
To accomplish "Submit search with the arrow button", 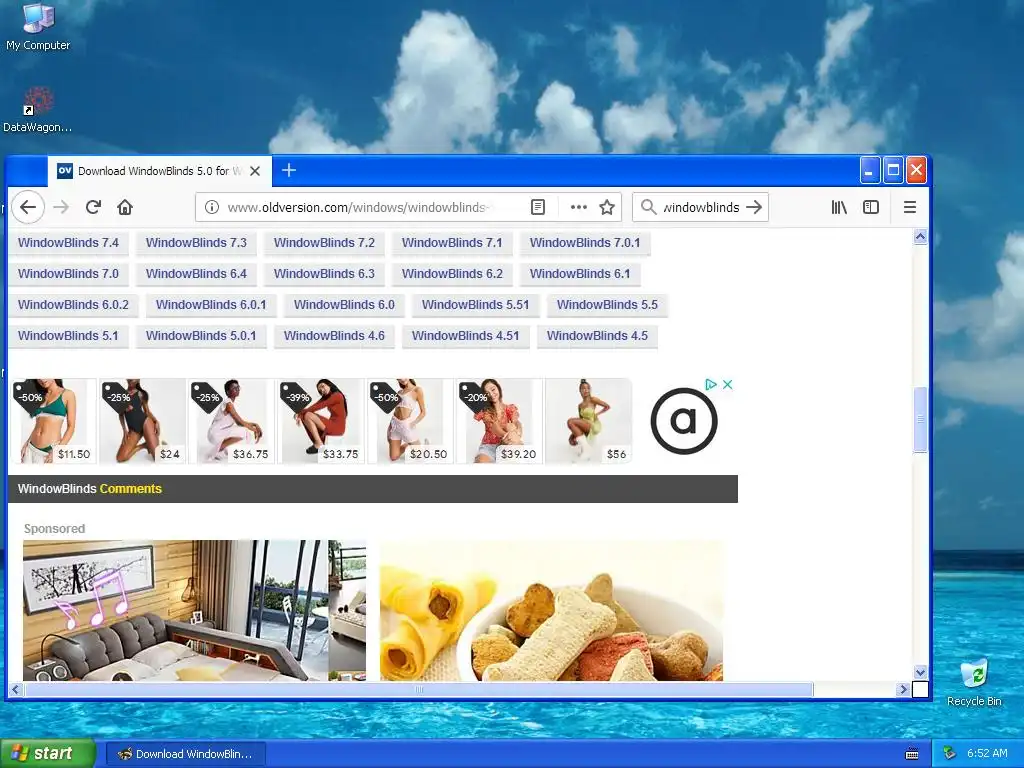I will click(x=754, y=208).
